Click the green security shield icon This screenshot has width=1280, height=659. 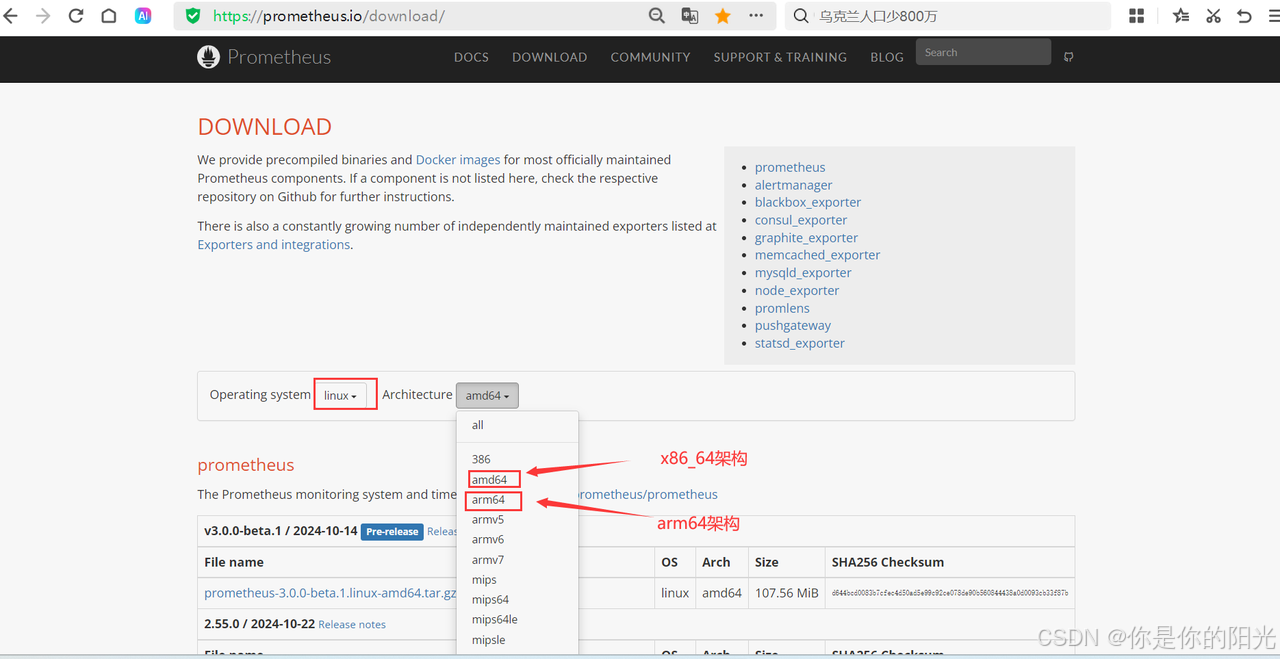[x=193, y=16]
